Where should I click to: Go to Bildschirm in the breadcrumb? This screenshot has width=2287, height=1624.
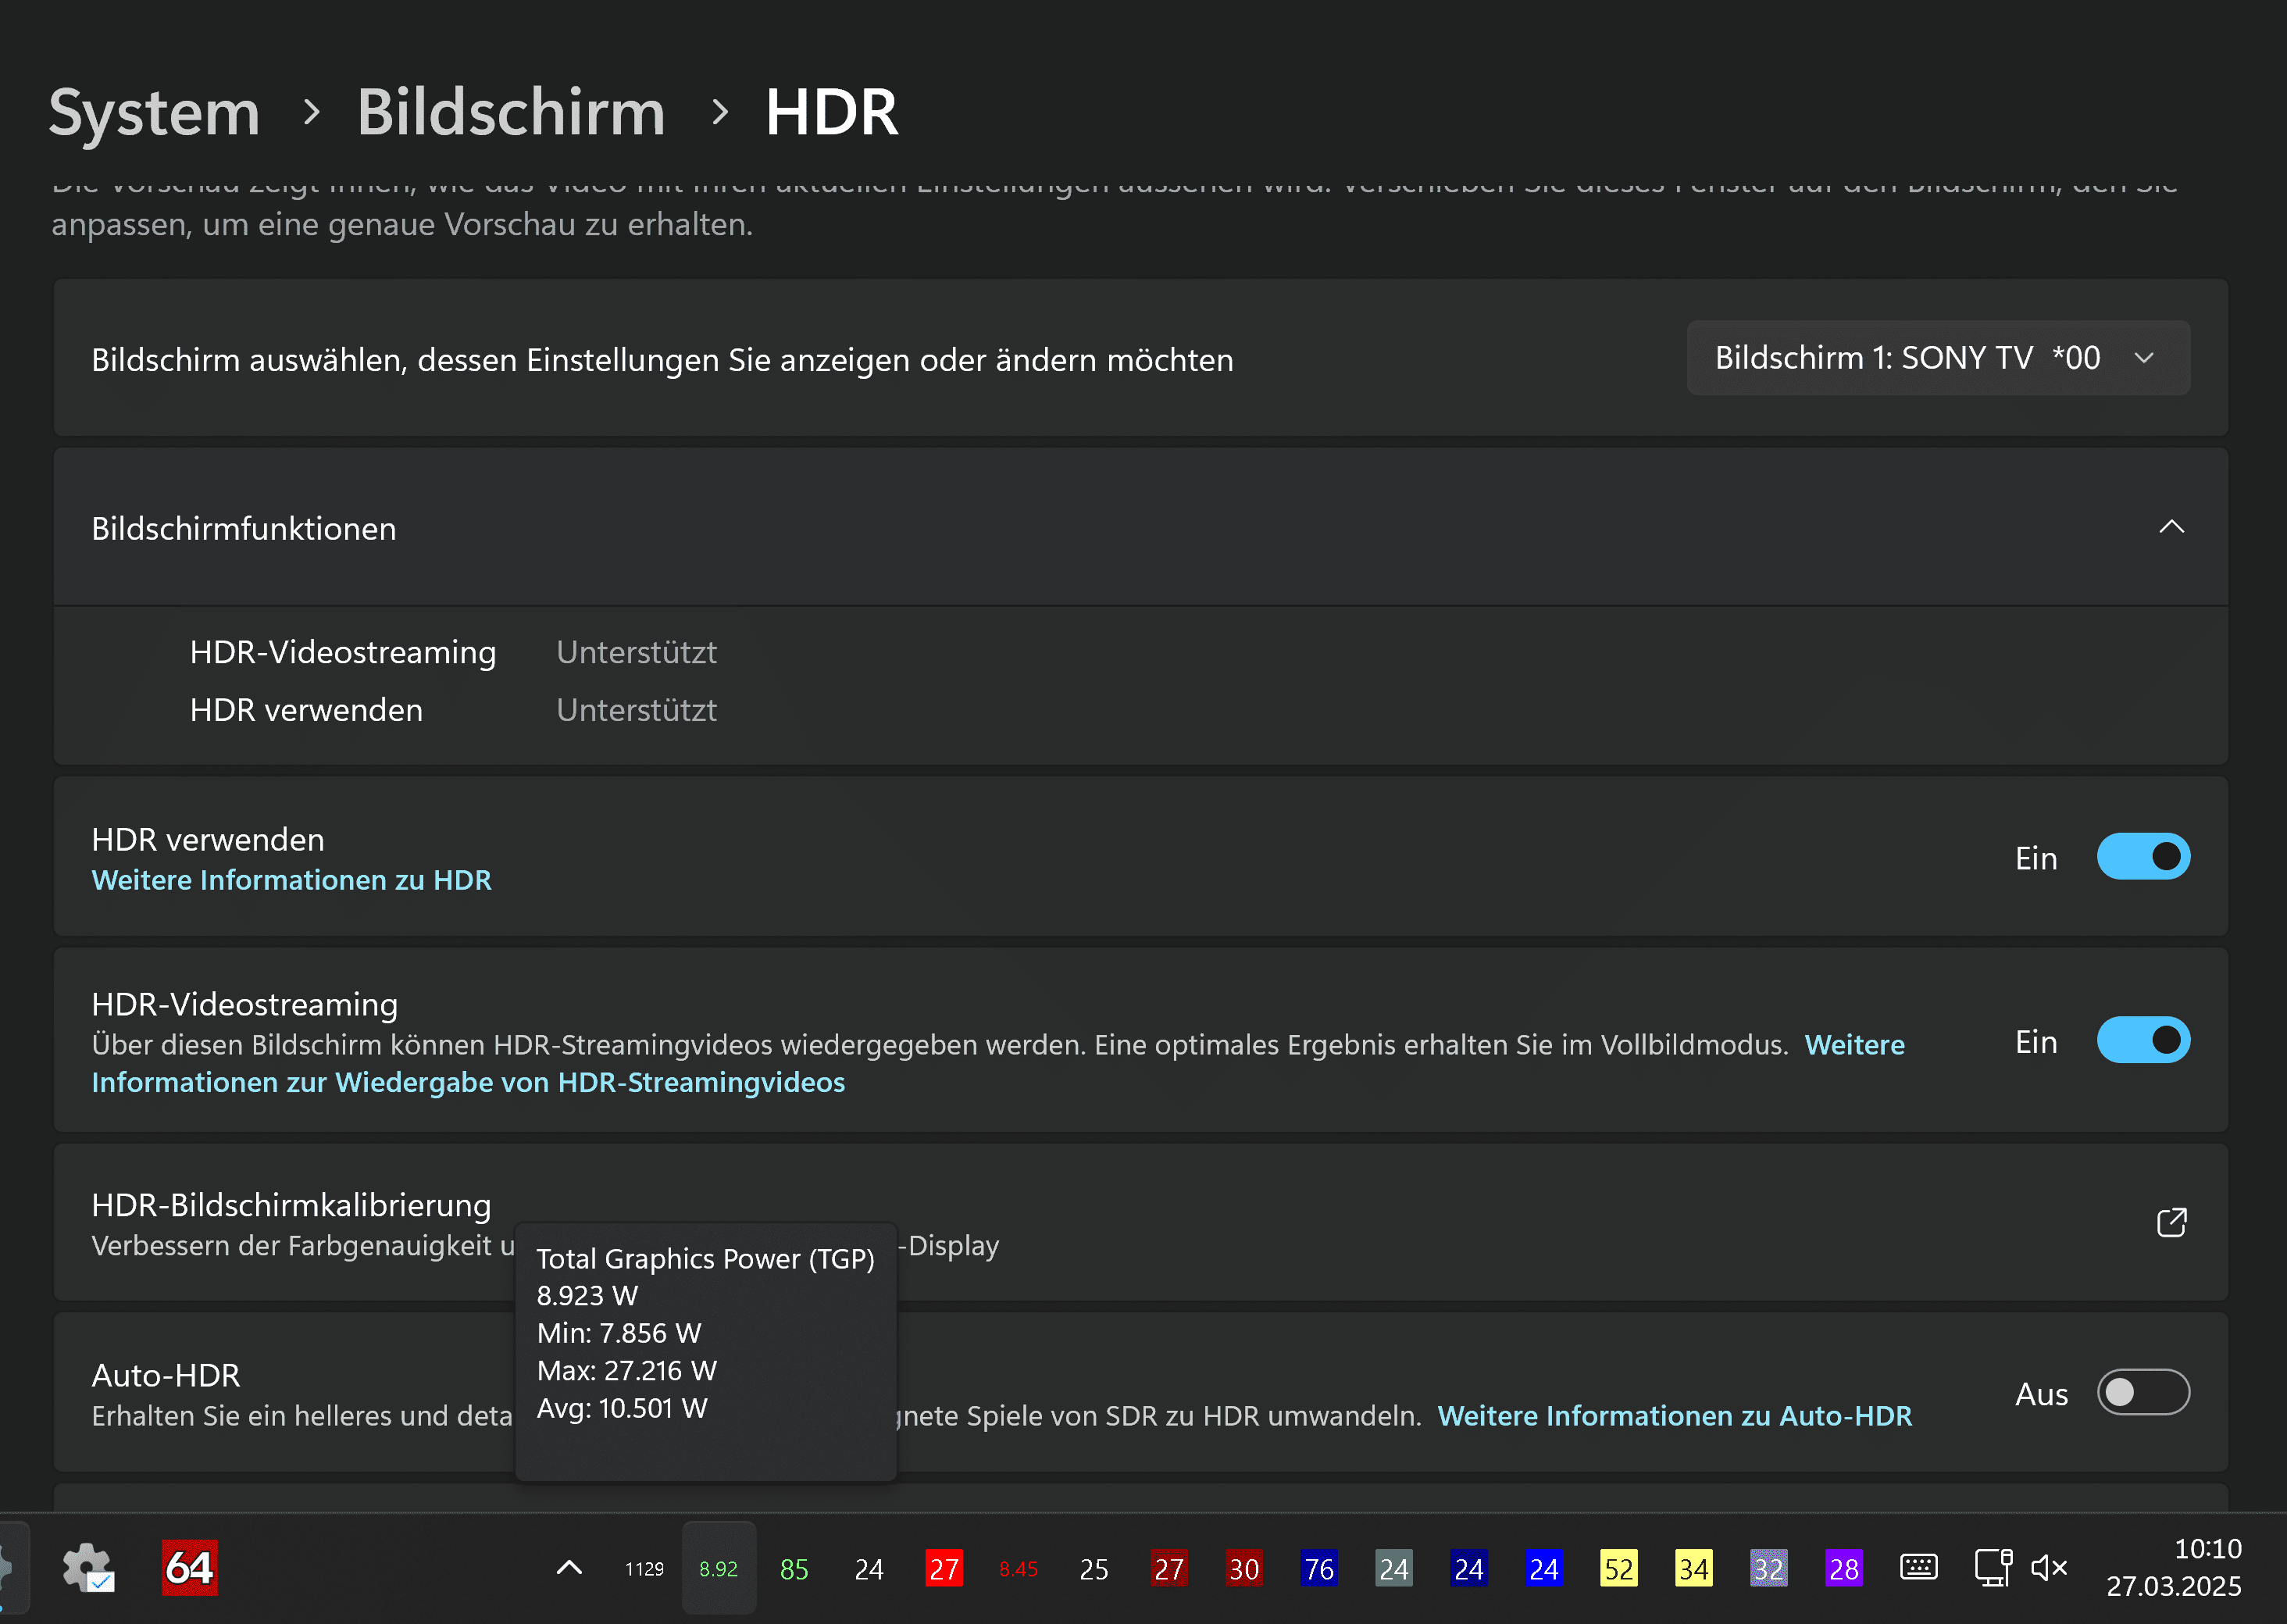click(x=511, y=112)
